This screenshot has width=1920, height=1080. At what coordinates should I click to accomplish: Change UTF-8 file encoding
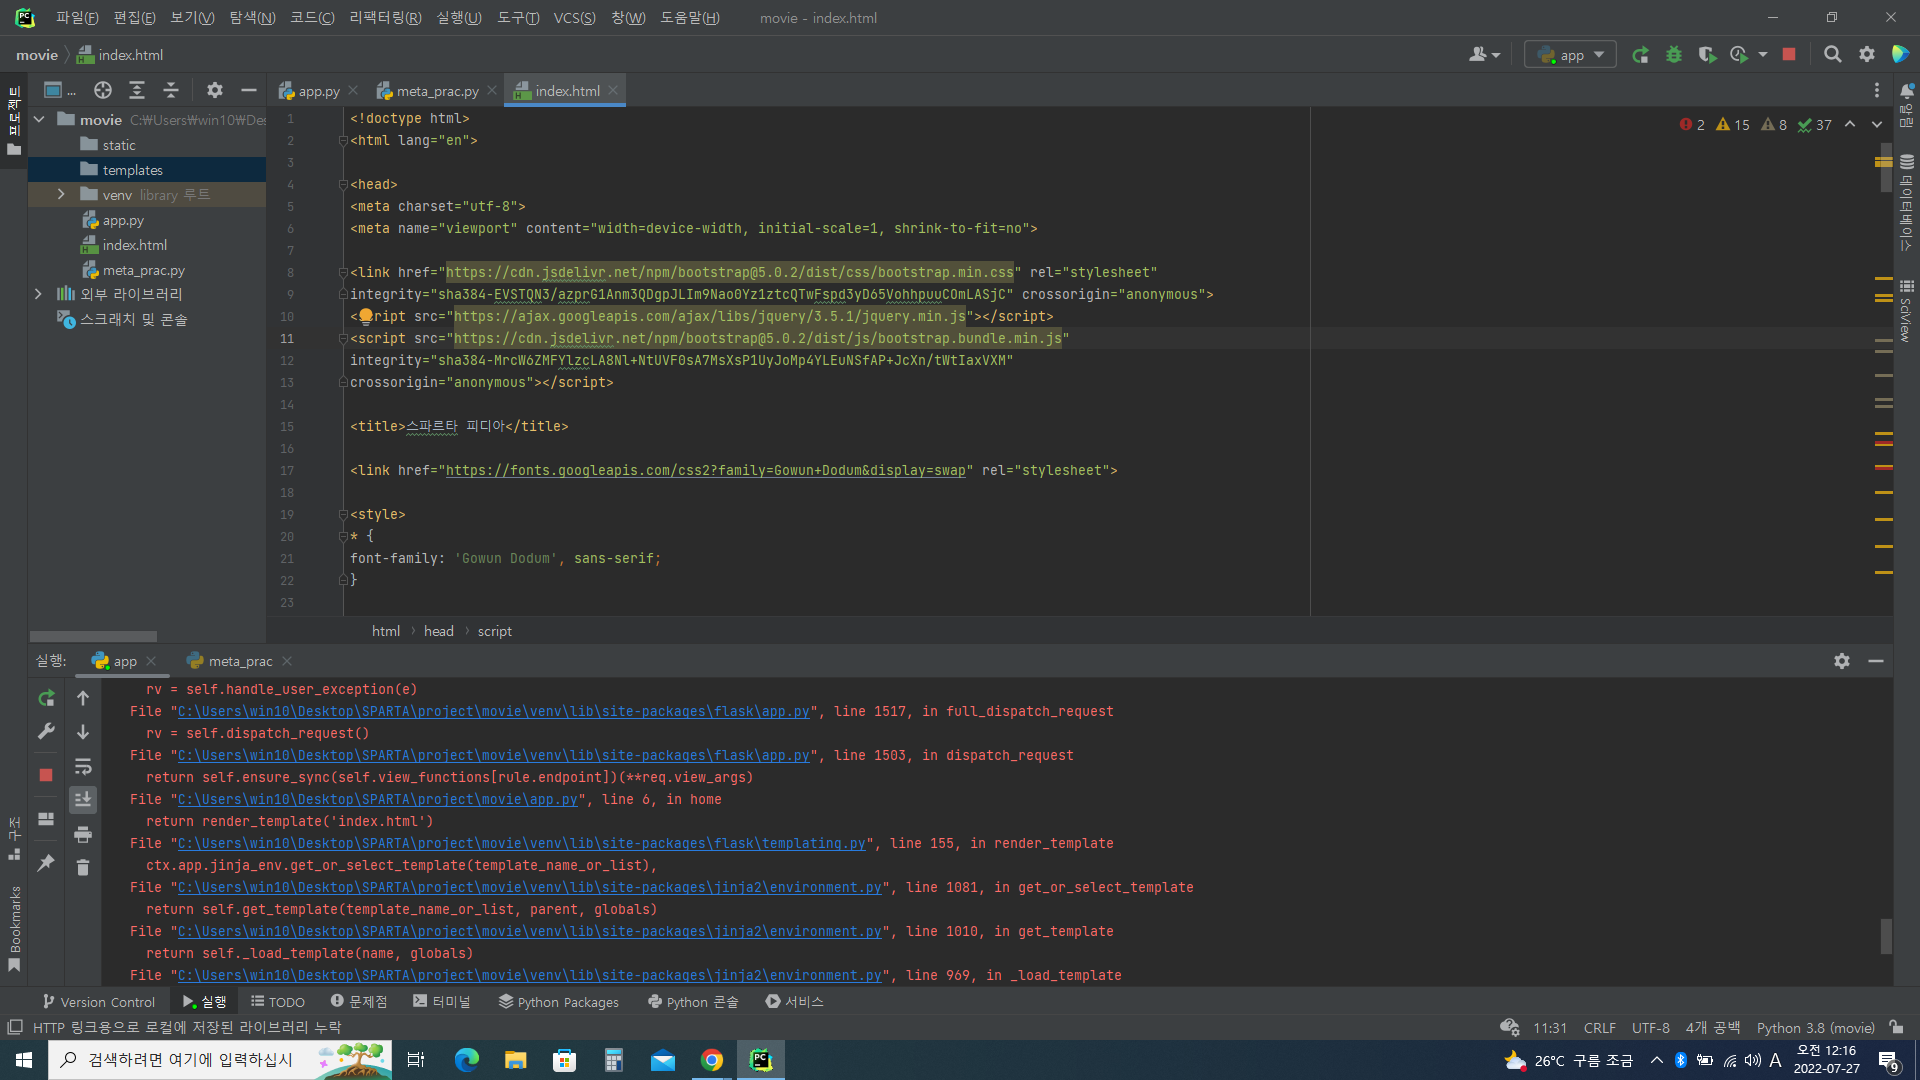(x=1651, y=1028)
